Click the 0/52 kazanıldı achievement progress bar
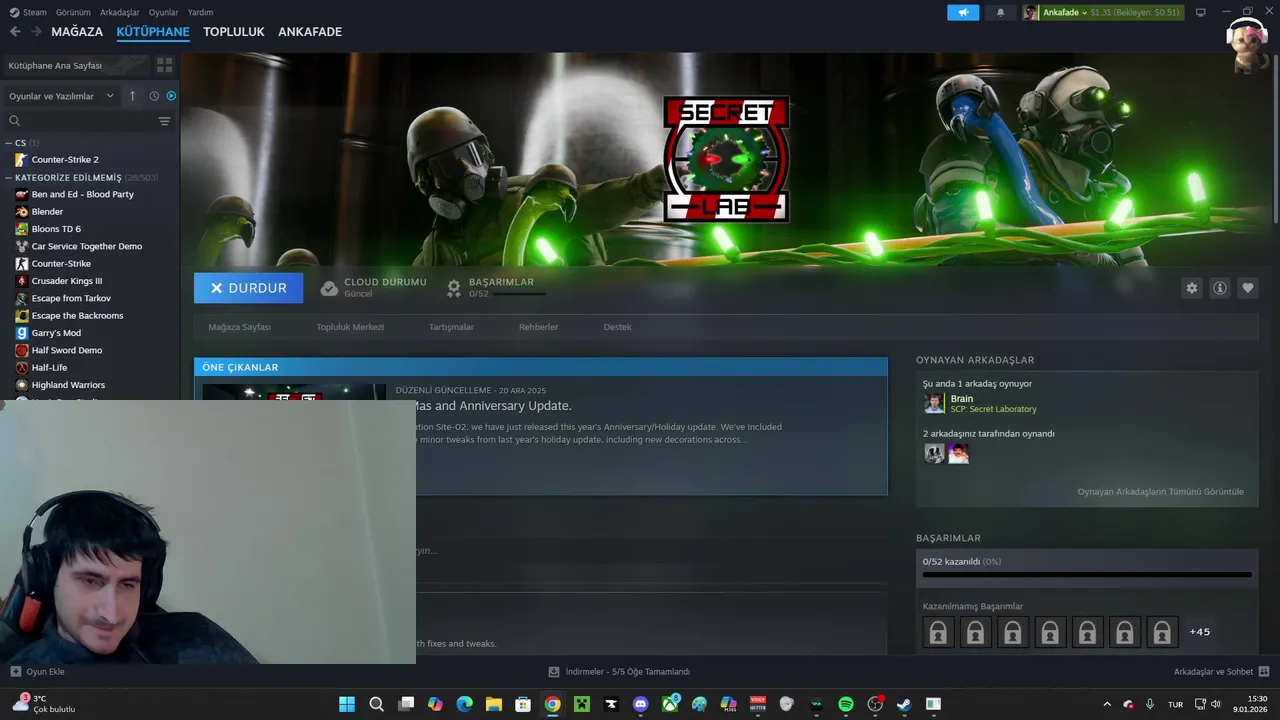1280x720 pixels. pos(1087,575)
